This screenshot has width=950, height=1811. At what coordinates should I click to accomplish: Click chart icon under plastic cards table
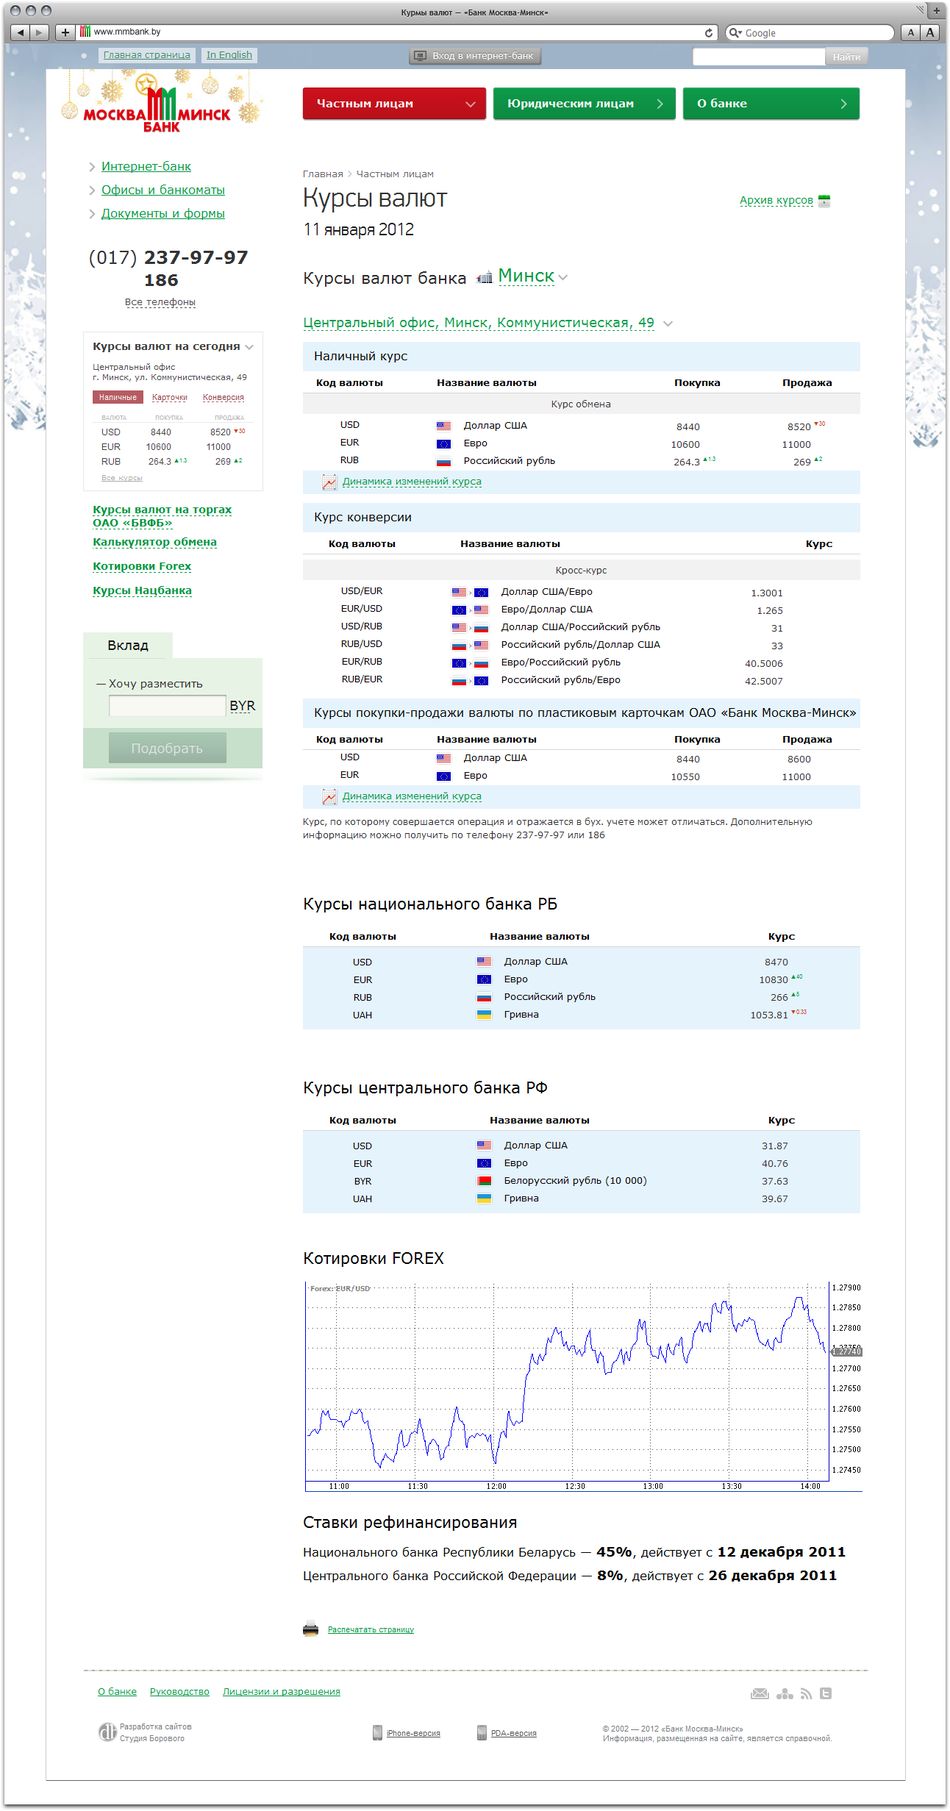(x=329, y=797)
